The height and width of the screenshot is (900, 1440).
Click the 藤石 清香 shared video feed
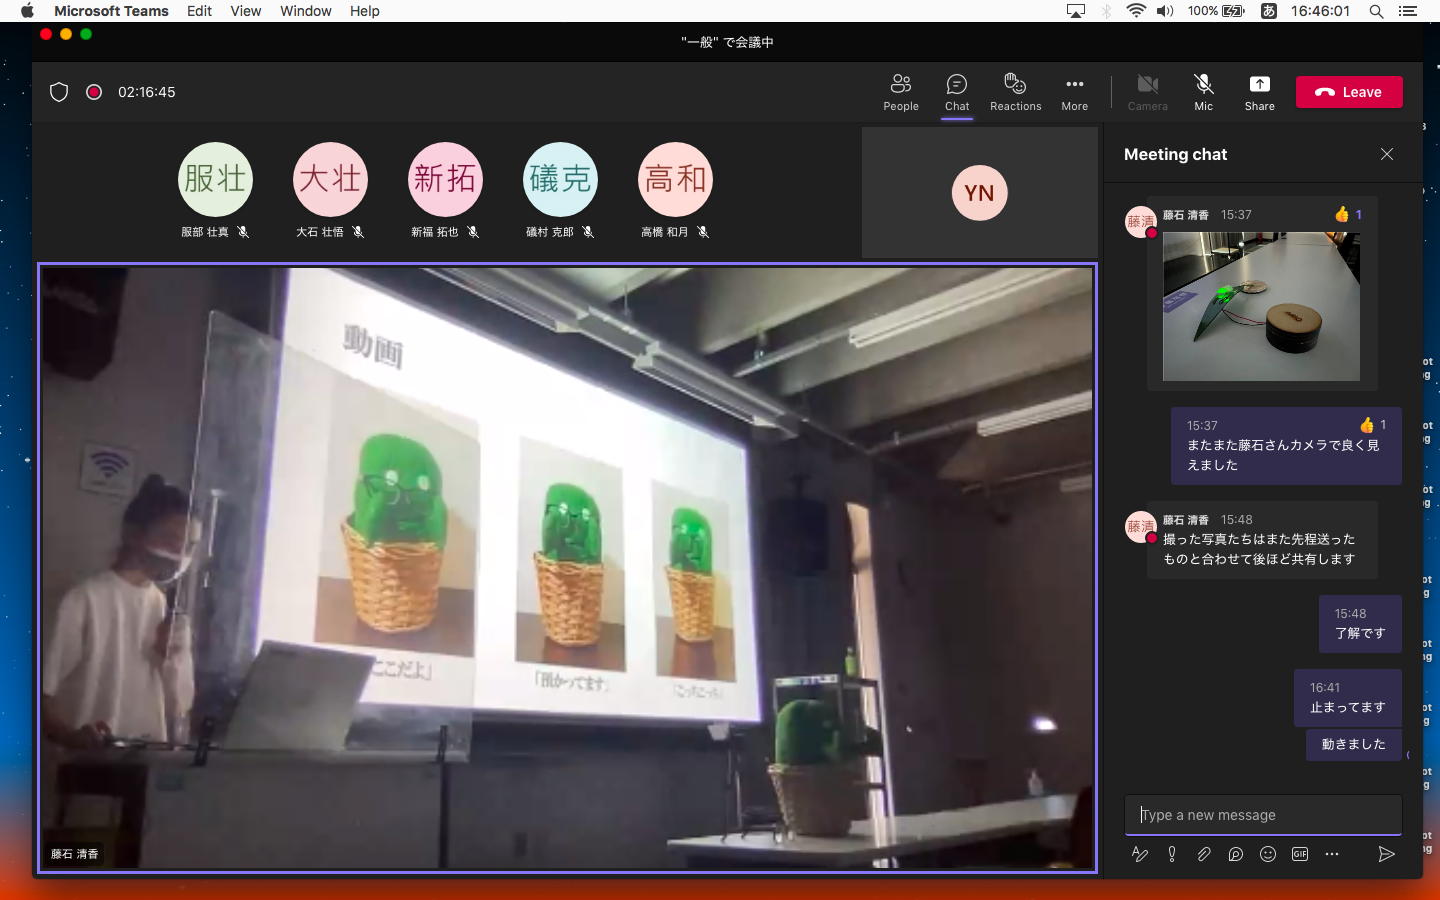point(567,568)
